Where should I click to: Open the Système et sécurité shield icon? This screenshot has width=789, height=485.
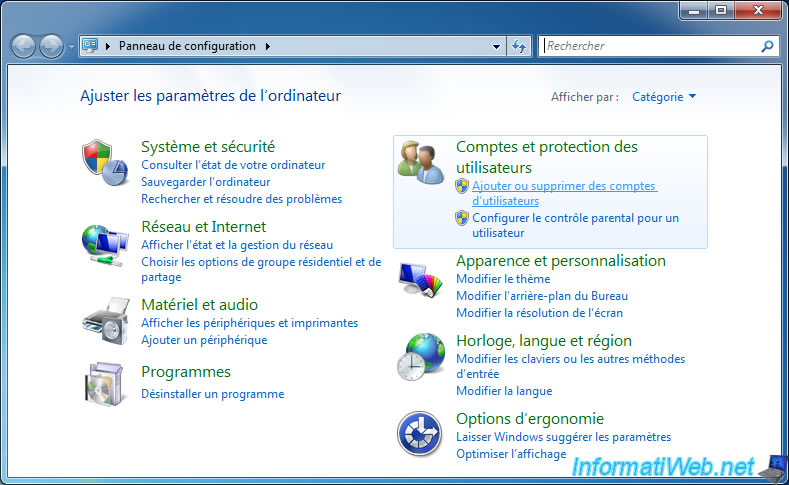coord(105,163)
